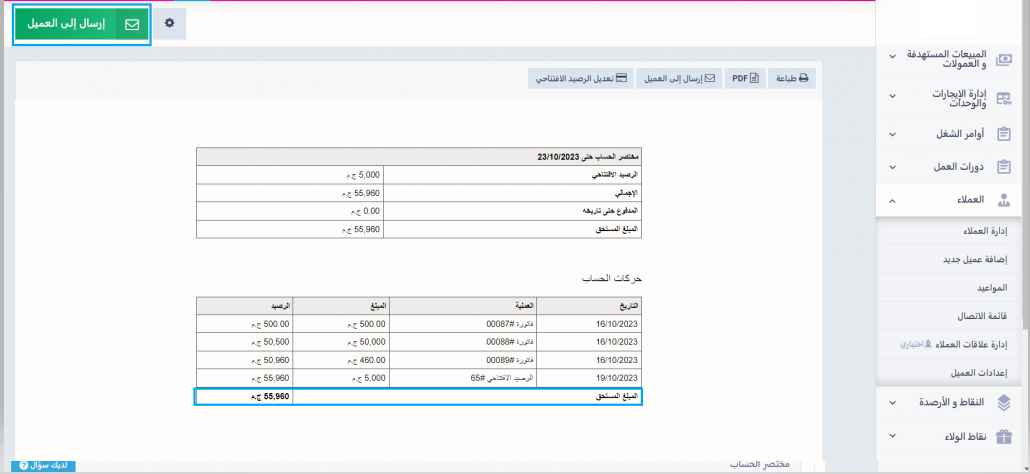Click the Clients (العملاء) people icon
1030x474 pixels.
coord(1004,200)
